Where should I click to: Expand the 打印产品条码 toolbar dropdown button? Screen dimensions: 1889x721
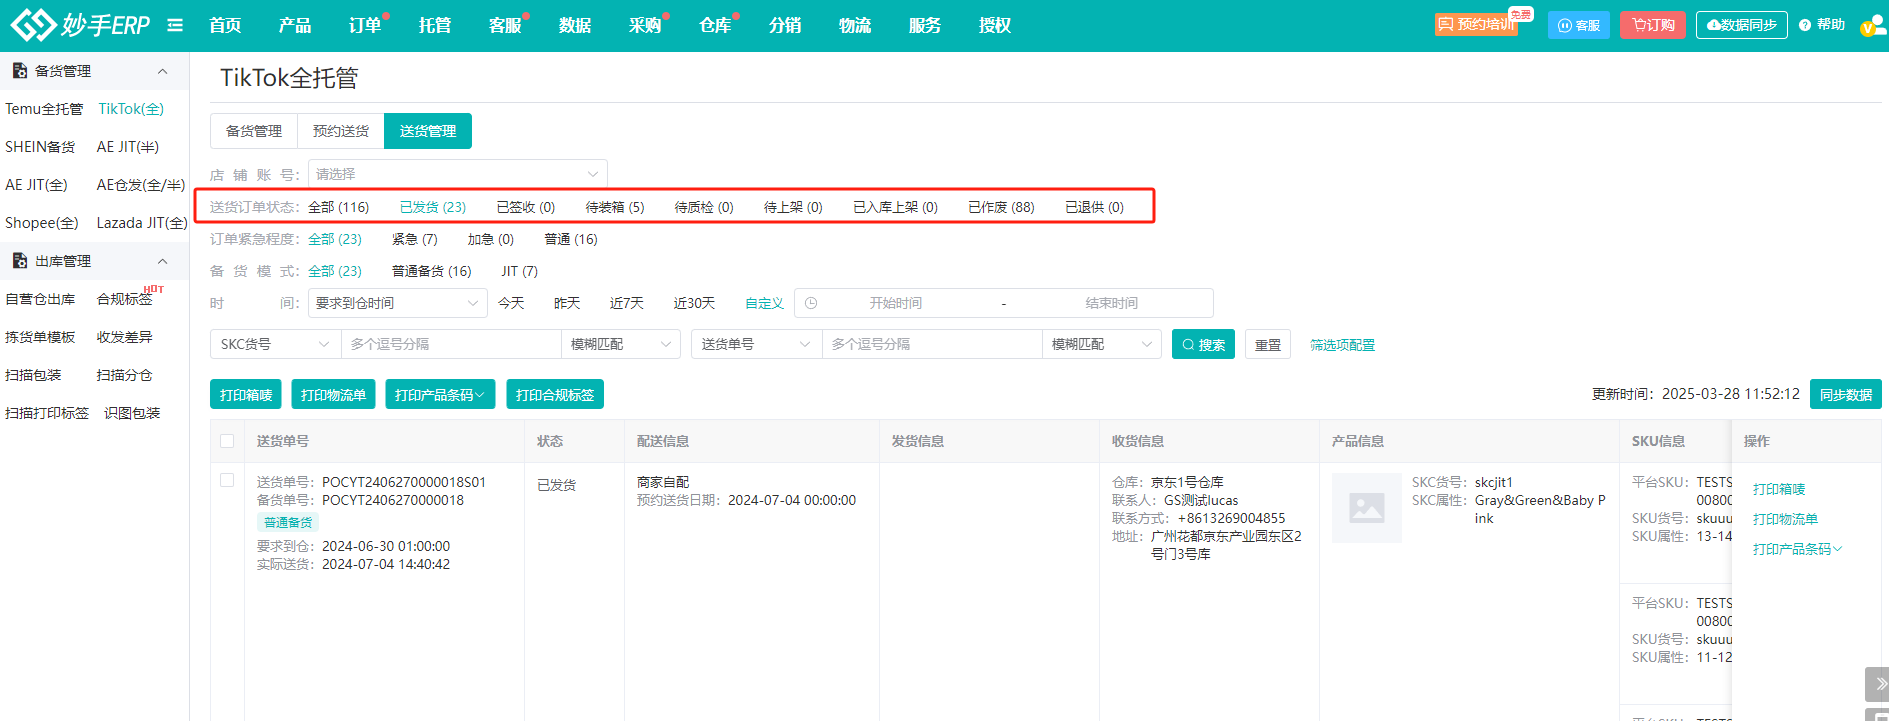pyautogui.click(x=440, y=395)
